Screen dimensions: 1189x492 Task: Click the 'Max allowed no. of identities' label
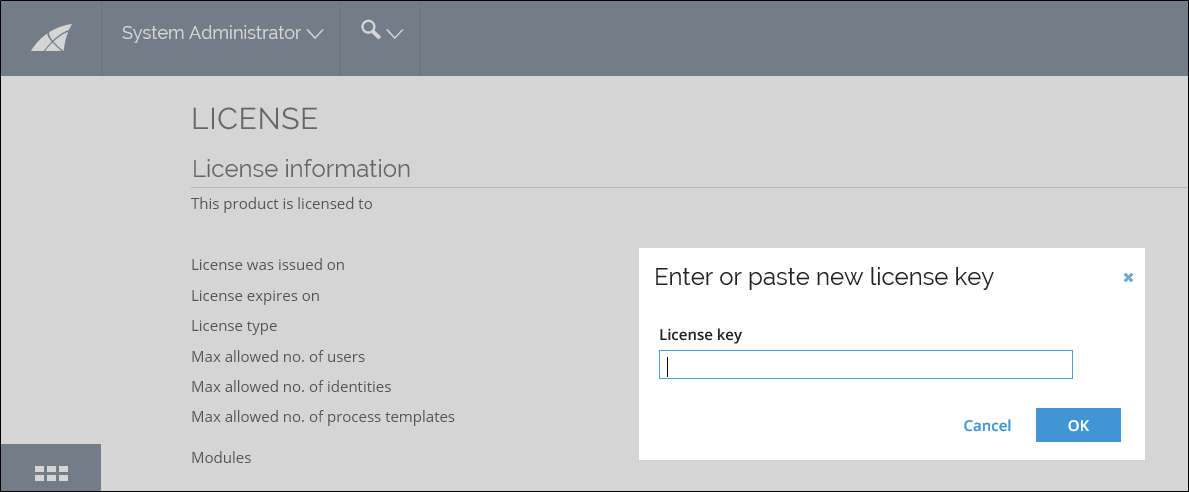(291, 387)
